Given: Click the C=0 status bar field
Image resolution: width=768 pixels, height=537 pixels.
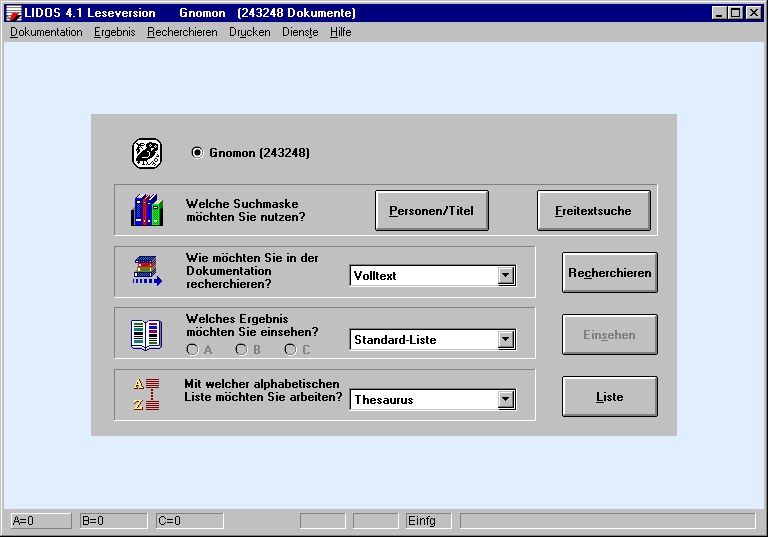Looking at the screenshot, I should coord(190,521).
